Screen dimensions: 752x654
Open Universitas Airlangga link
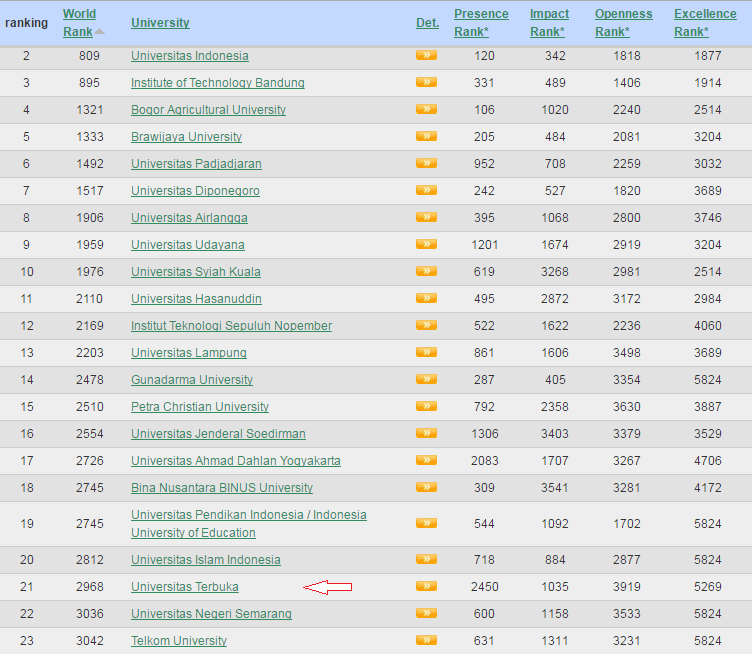pos(189,218)
